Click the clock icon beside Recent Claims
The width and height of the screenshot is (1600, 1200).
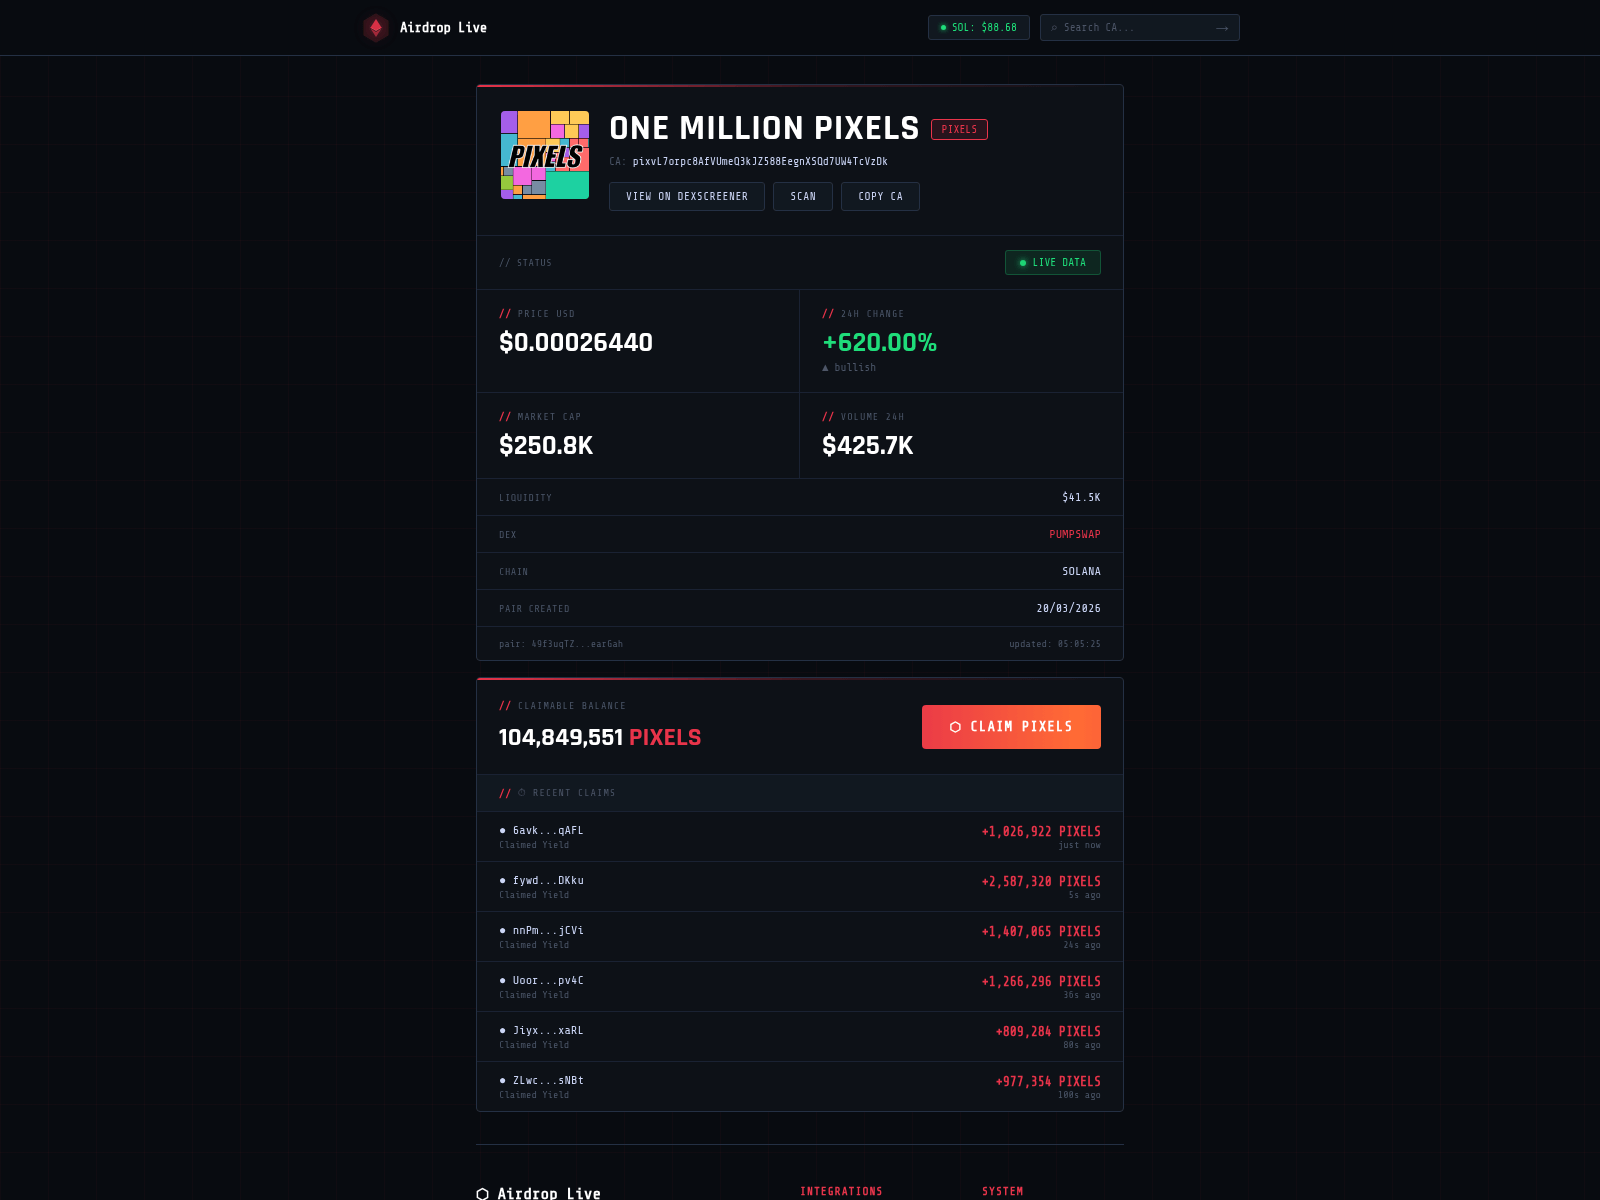522,793
